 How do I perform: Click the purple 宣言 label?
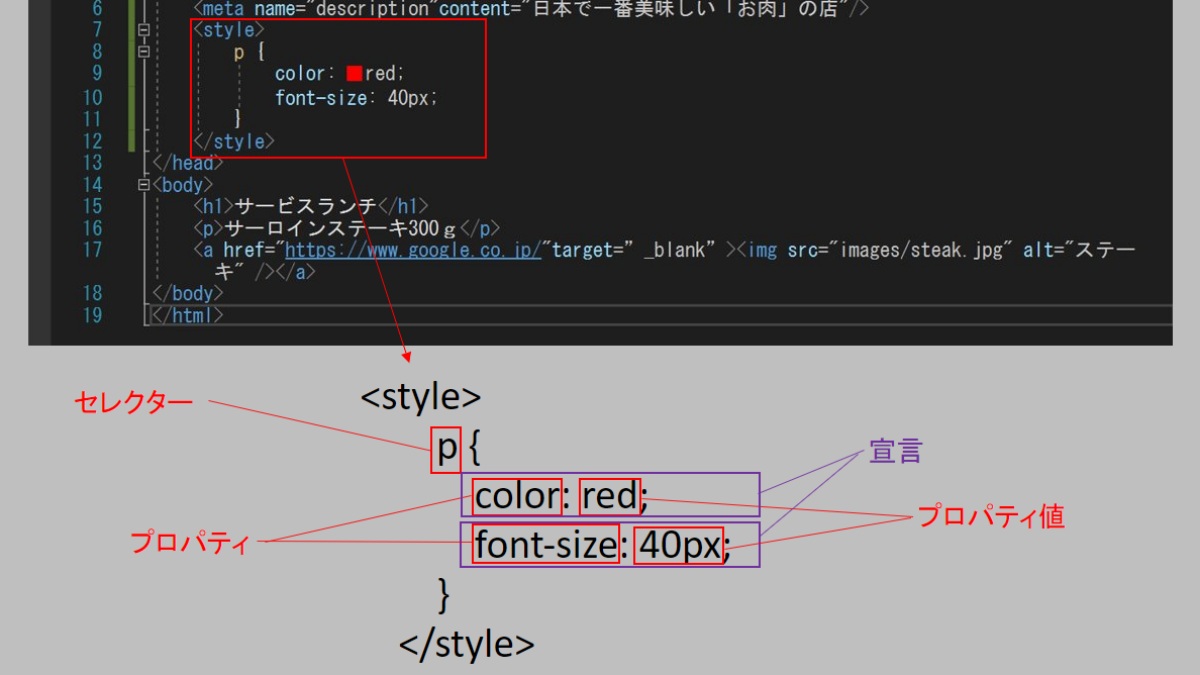pos(894,452)
